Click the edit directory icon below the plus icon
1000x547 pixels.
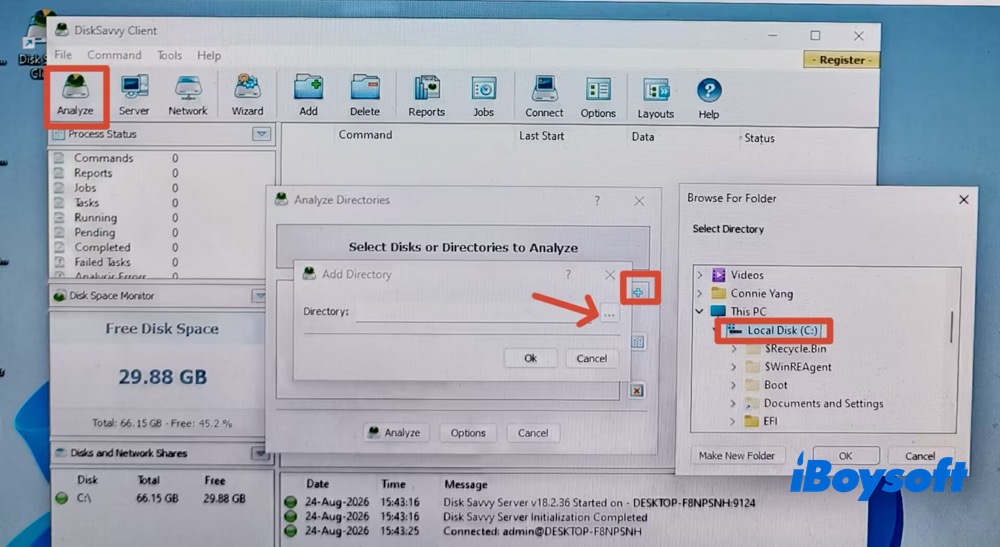[x=637, y=342]
